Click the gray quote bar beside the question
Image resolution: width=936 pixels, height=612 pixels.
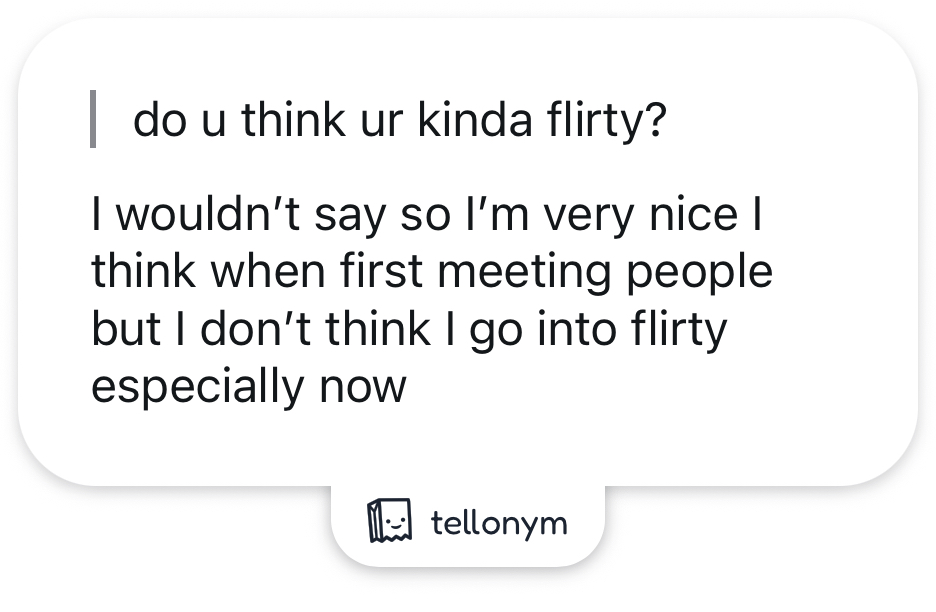[93, 119]
